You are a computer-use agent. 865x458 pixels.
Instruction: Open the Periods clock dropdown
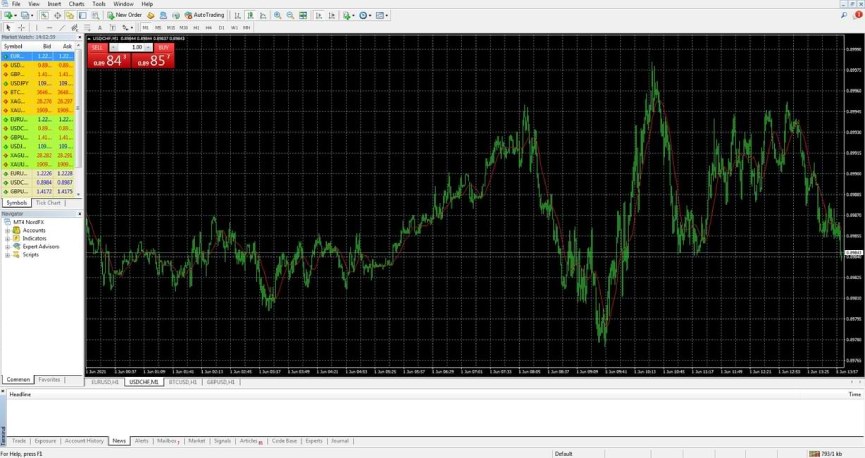366,15
